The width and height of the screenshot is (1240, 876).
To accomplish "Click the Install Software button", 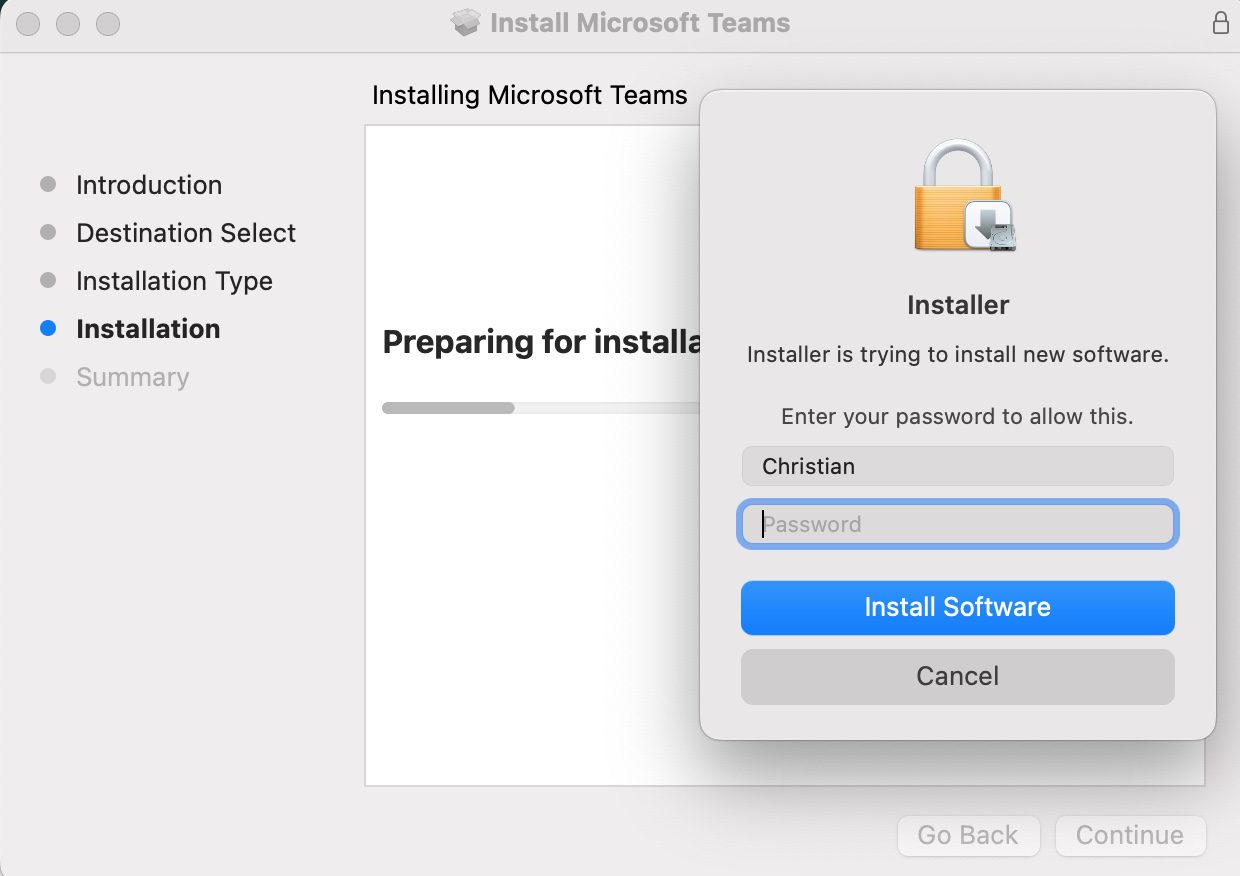I will (957, 608).
